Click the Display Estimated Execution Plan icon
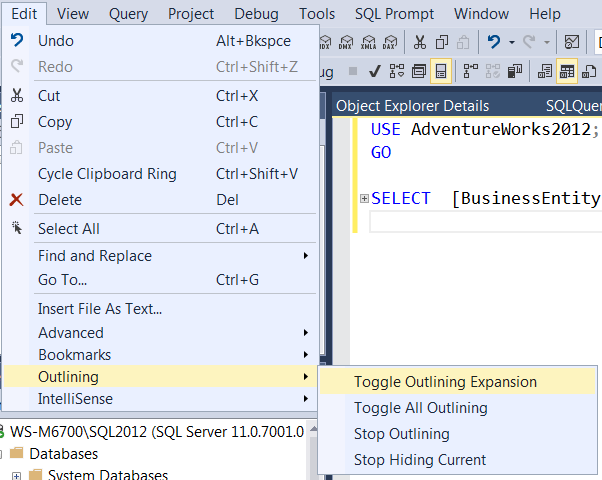The height and width of the screenshot is (480, 602). pyautogui.click(x=396, y=71)
